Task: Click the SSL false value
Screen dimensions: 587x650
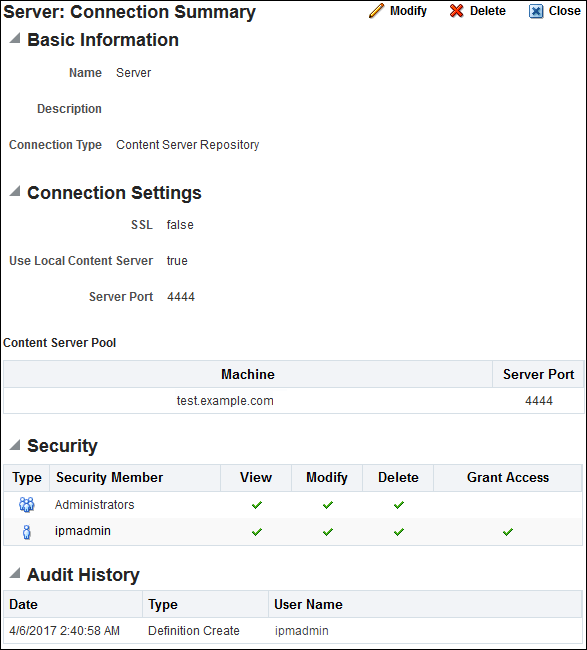Action: pyautogui.click(x=180, y=225)
